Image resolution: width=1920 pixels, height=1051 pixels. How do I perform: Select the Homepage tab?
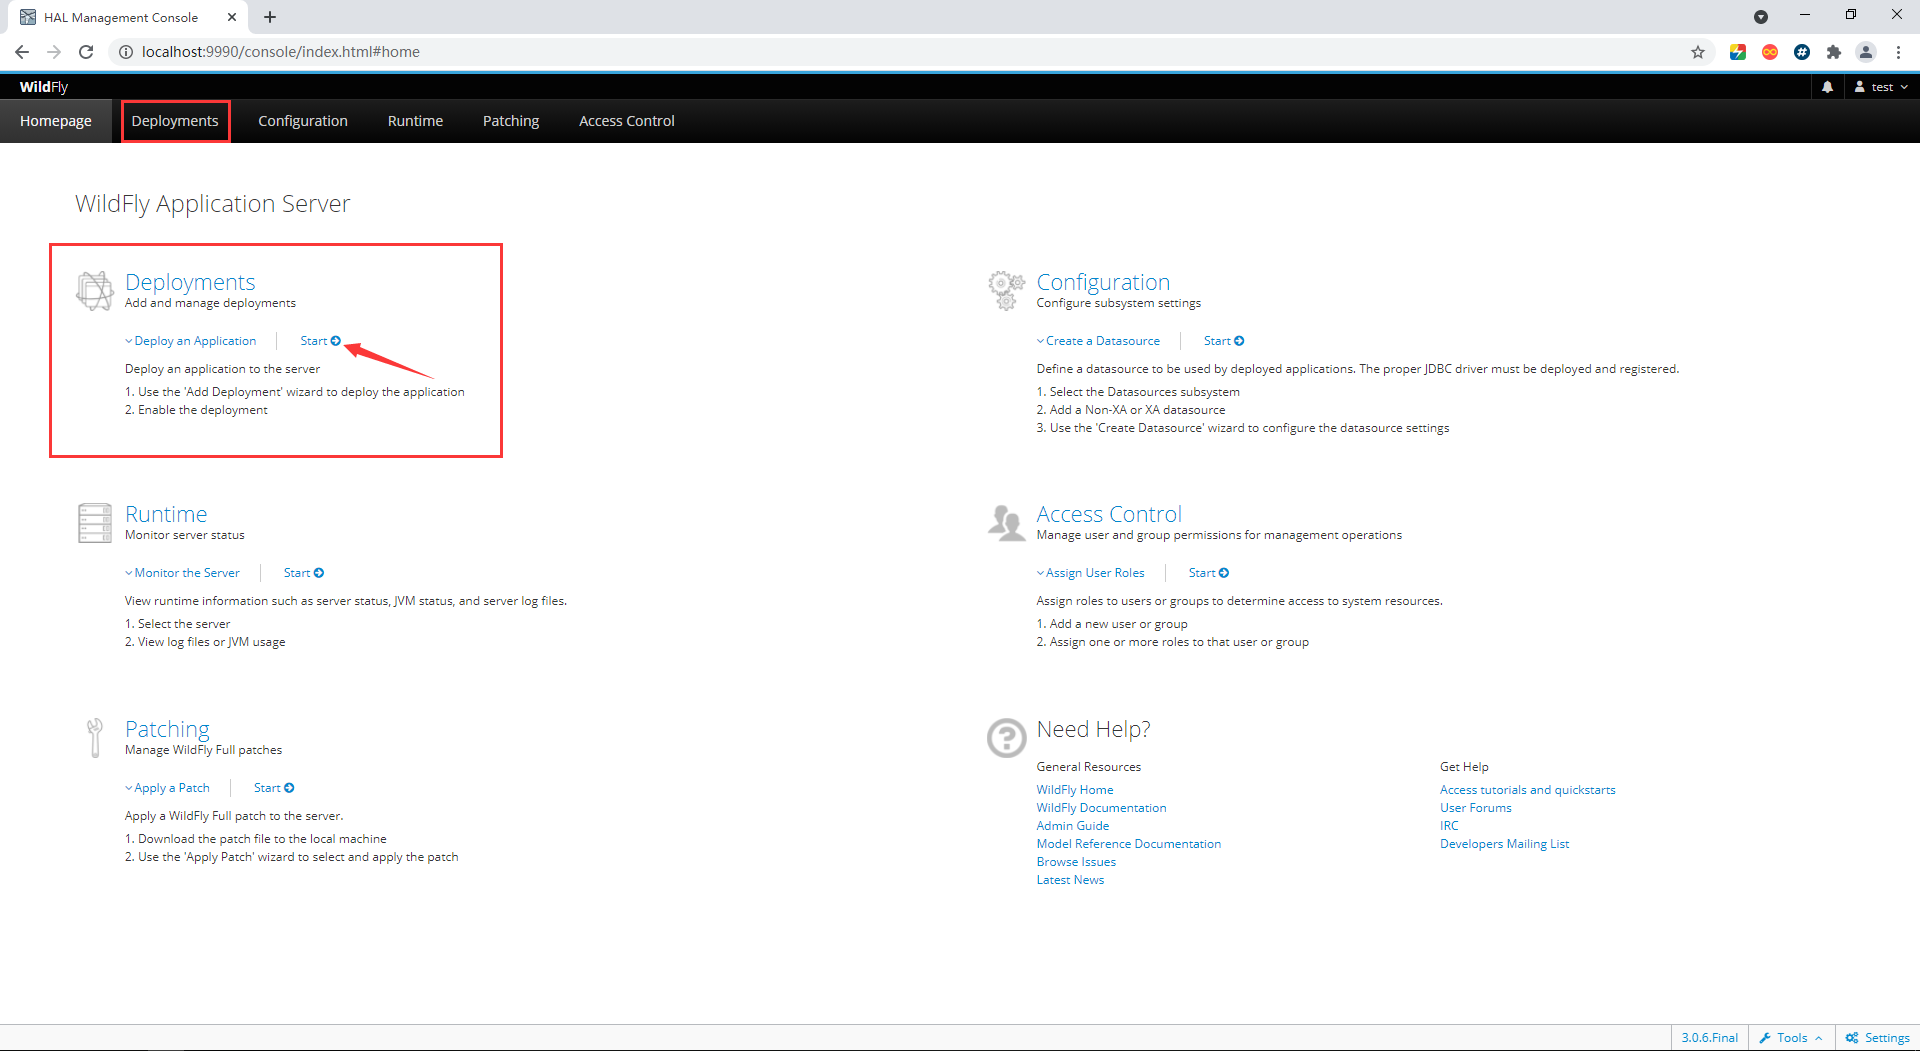coord(56,121)
